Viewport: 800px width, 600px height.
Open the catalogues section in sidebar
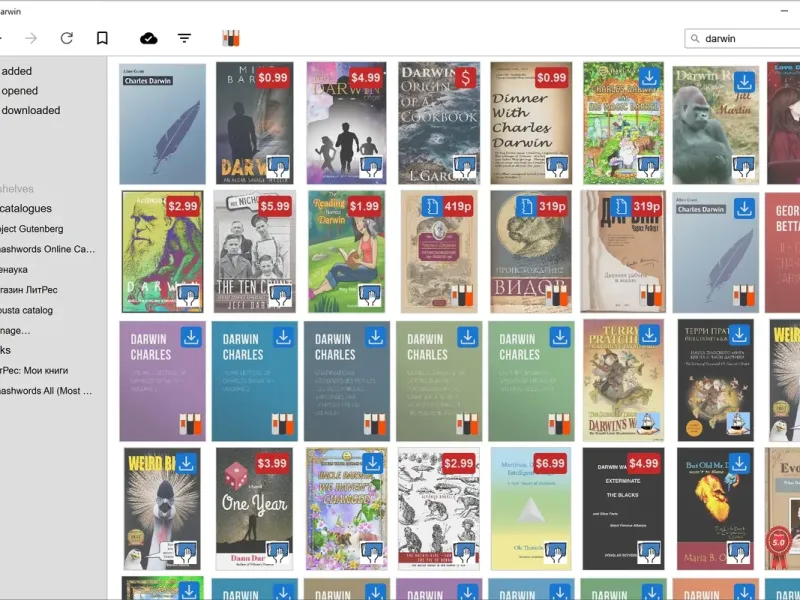(x=26, y=208)
